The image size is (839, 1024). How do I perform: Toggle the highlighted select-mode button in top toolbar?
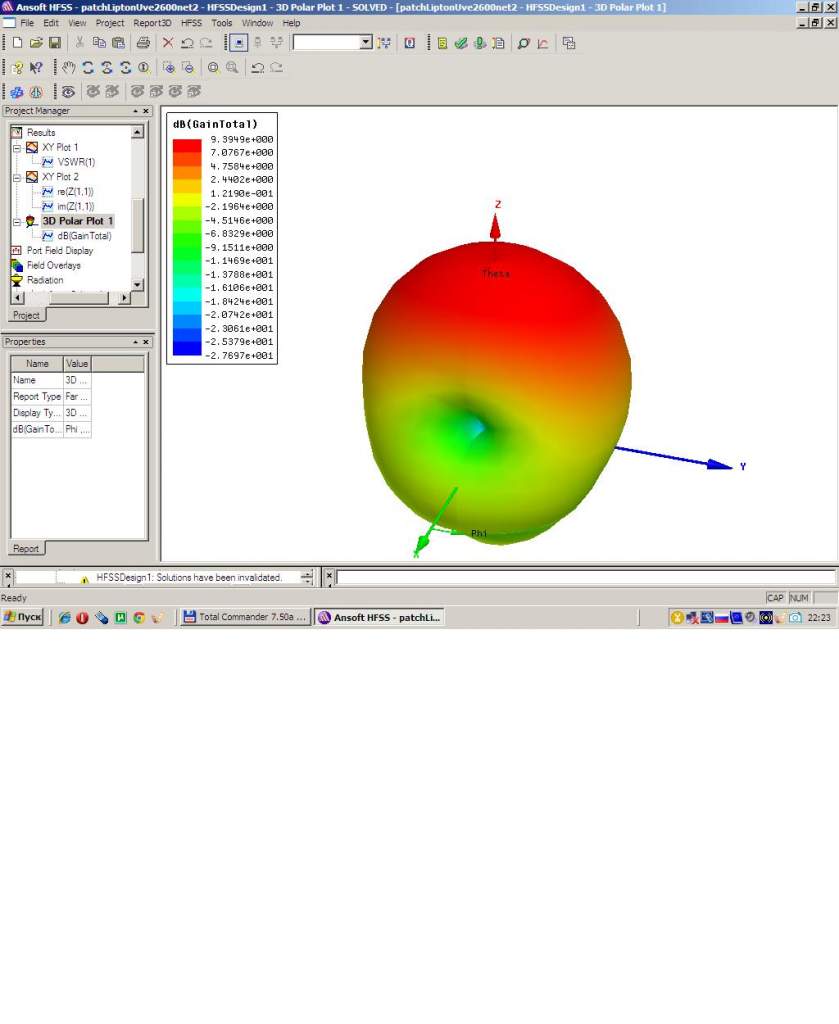(x=239, y=43)
